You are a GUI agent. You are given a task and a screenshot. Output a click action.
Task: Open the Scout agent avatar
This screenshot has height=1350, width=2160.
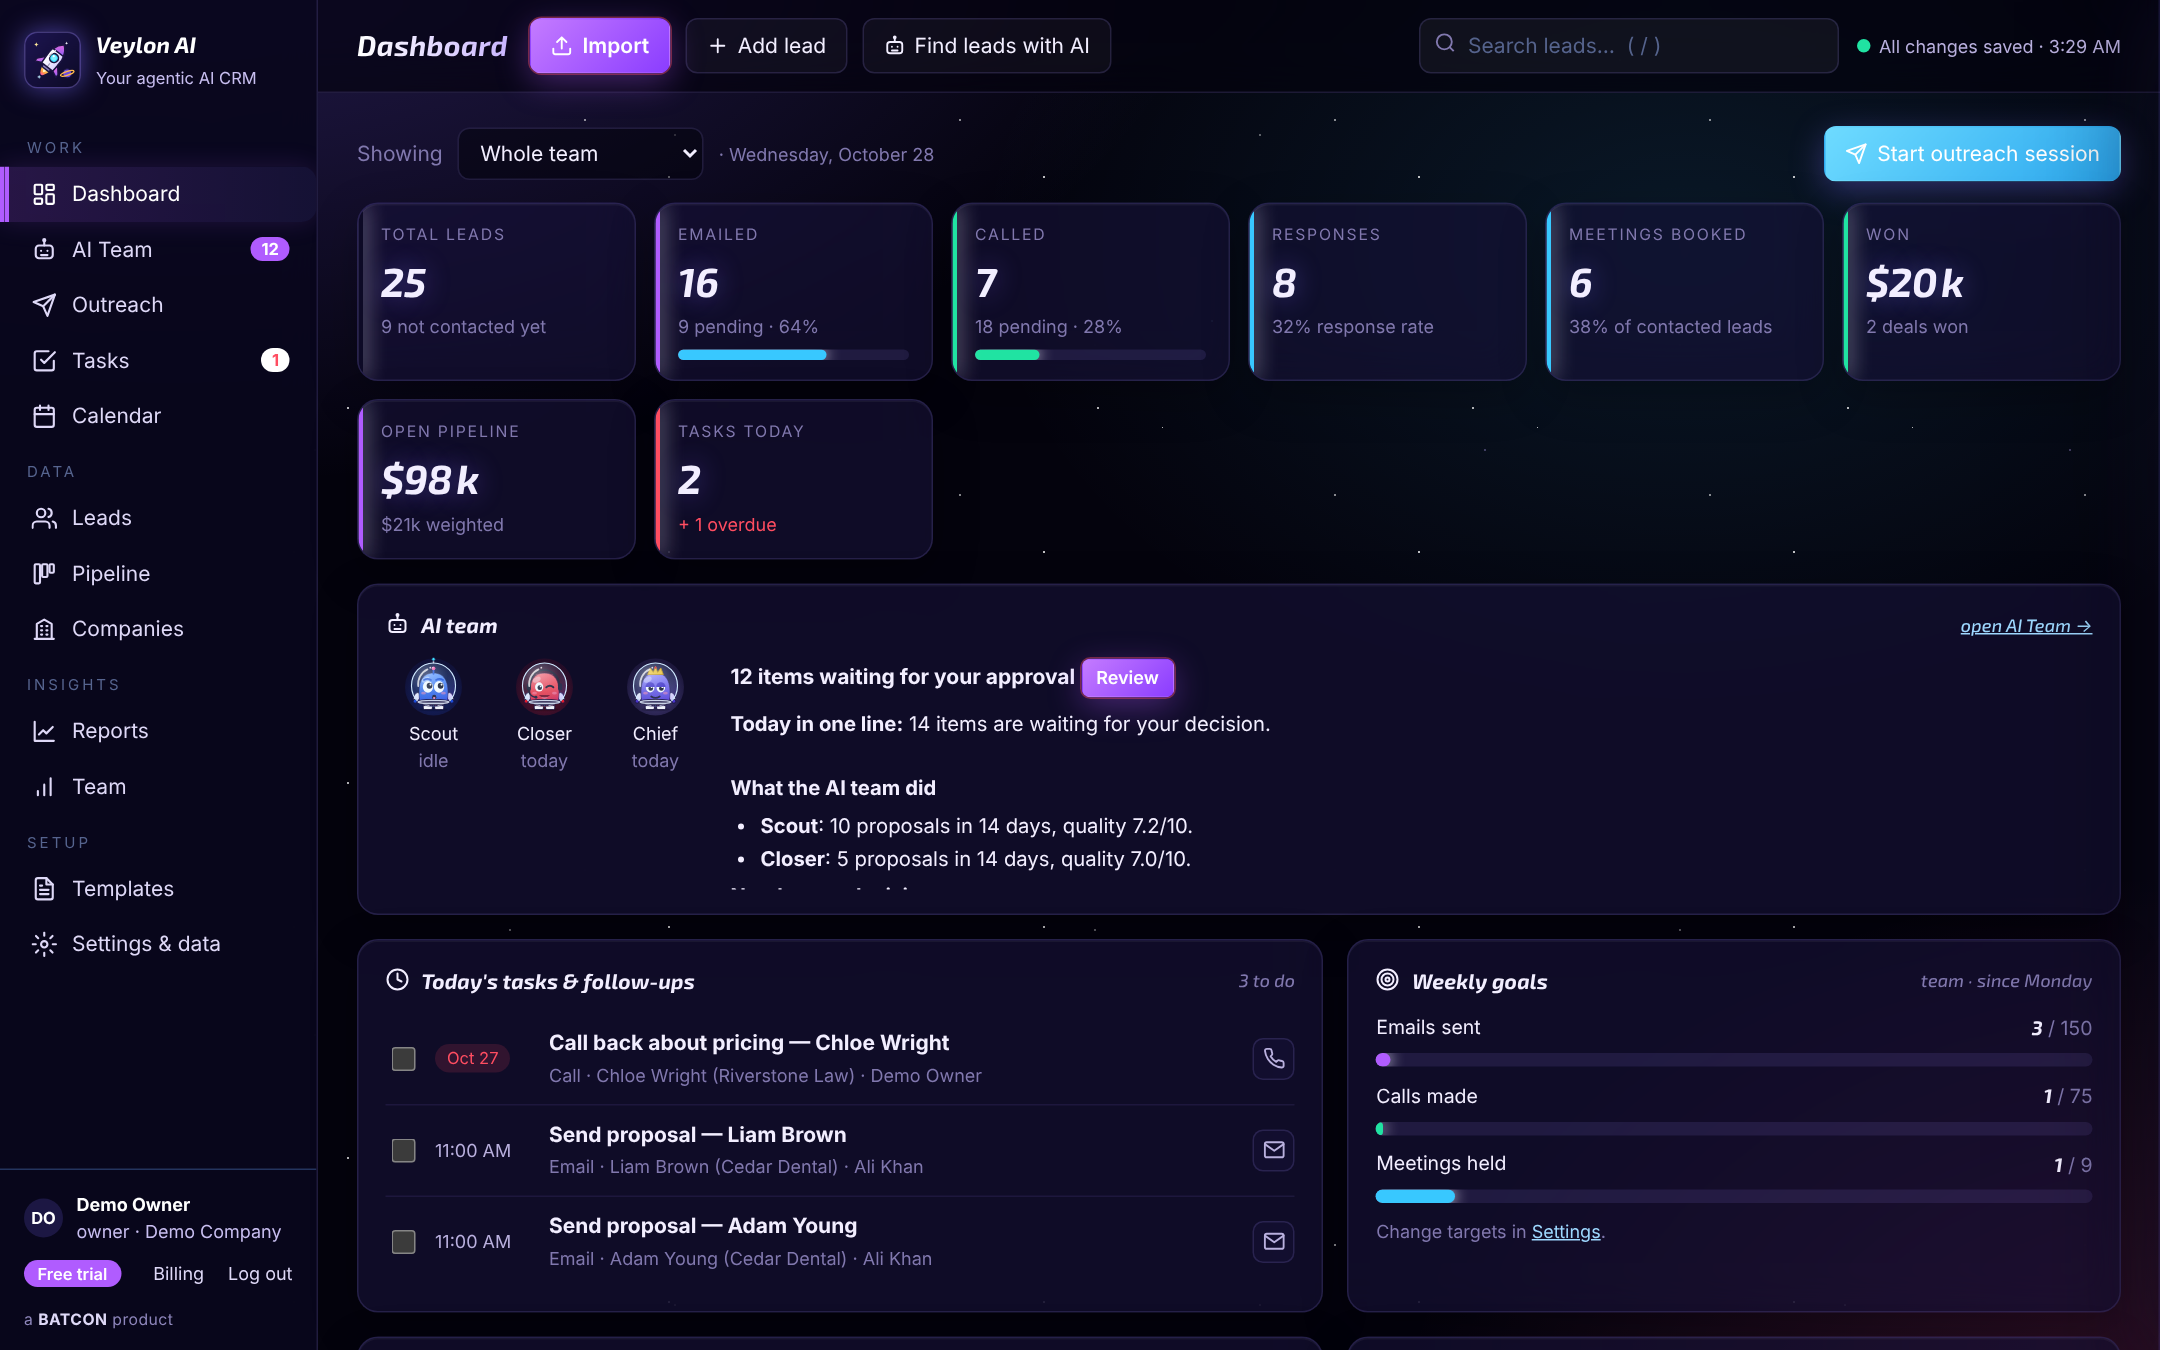click(x=433, y=687)
